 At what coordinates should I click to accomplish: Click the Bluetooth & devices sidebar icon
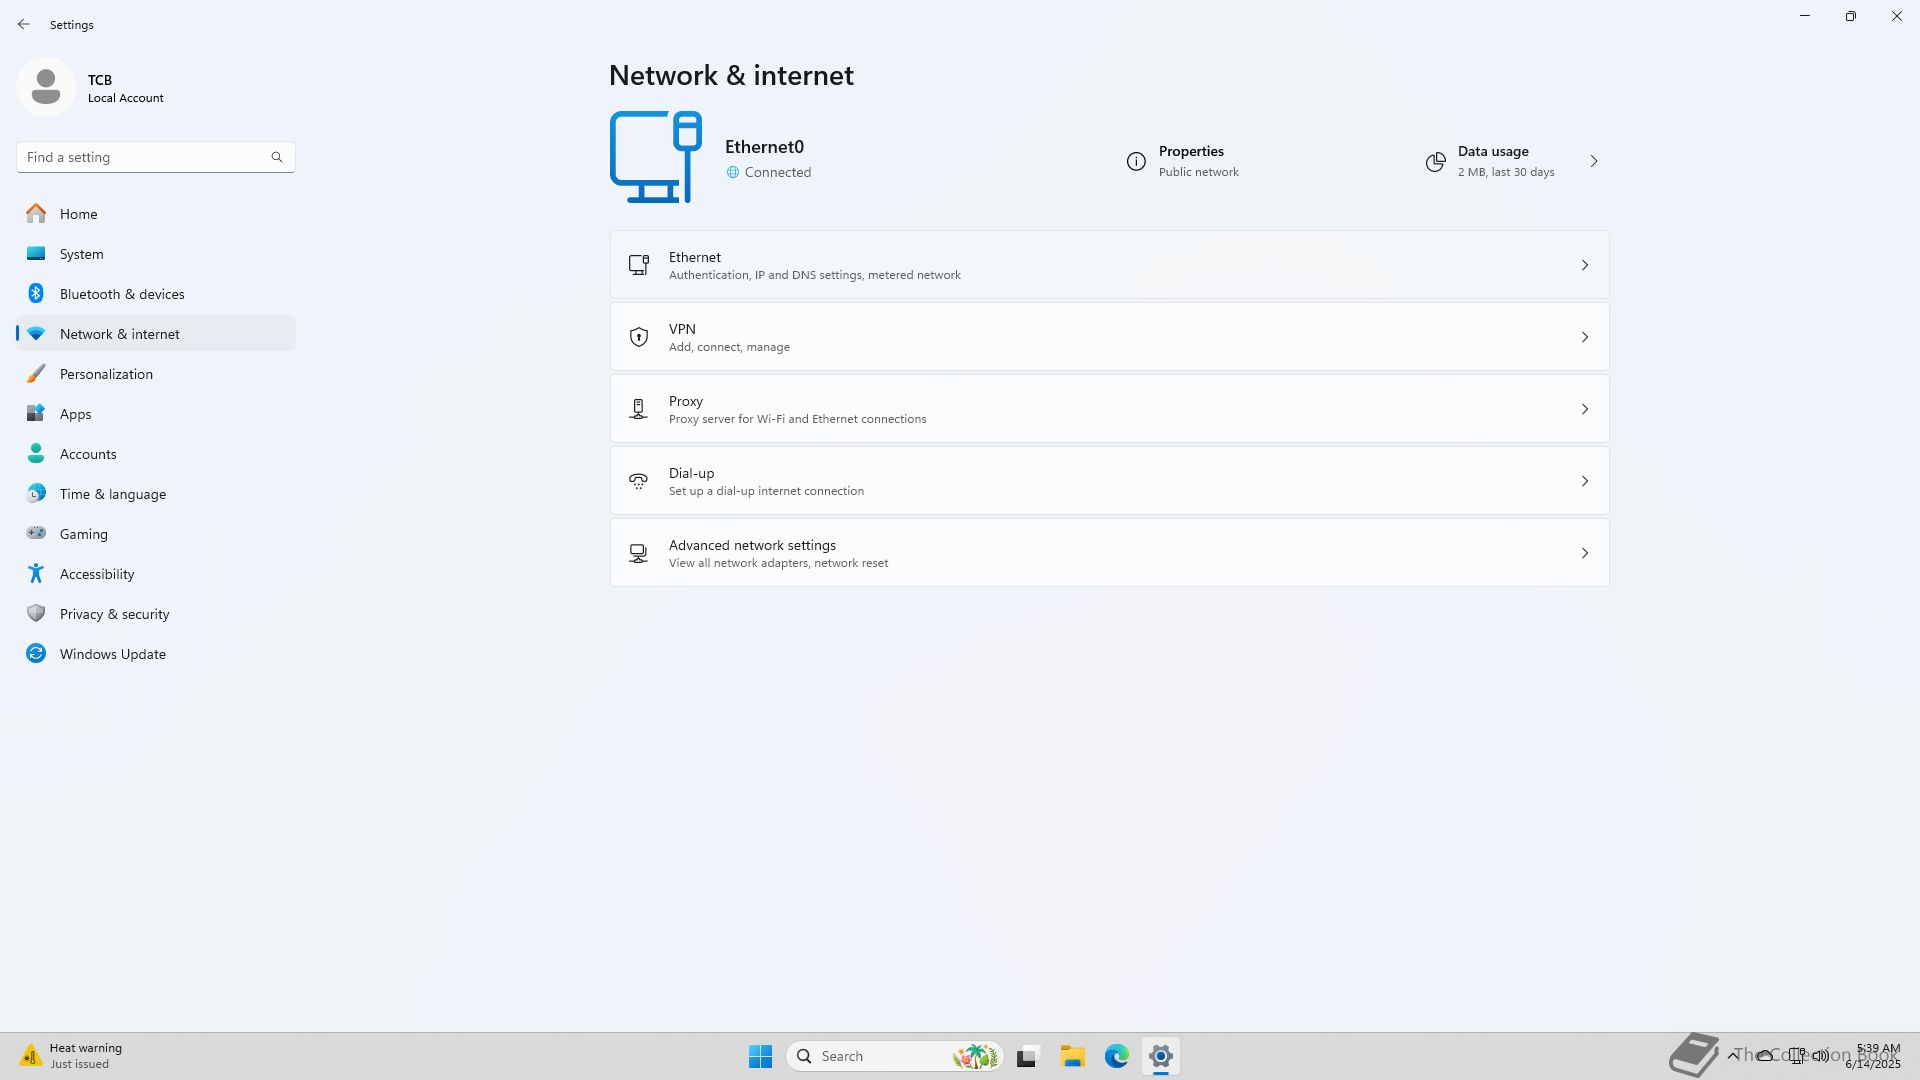(36, 293)
